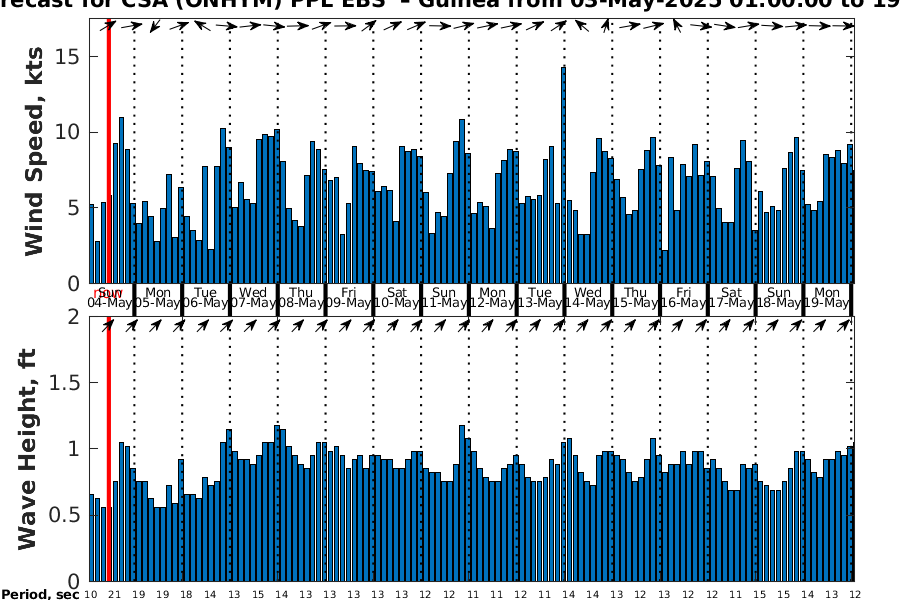The width and height of the screenshot is (900, 600).
Task: Select the 'Period, sec' row label
Action: [x=40, y=594]
